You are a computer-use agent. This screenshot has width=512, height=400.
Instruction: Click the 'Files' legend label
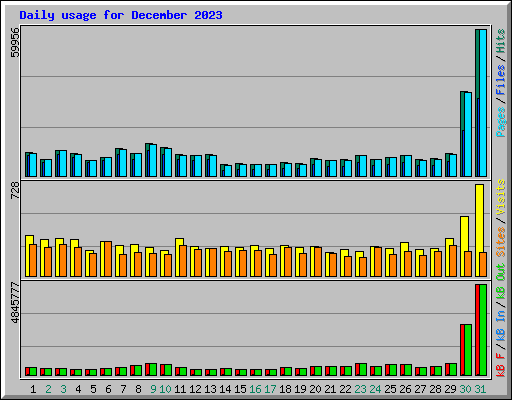[x=501, y=79]
